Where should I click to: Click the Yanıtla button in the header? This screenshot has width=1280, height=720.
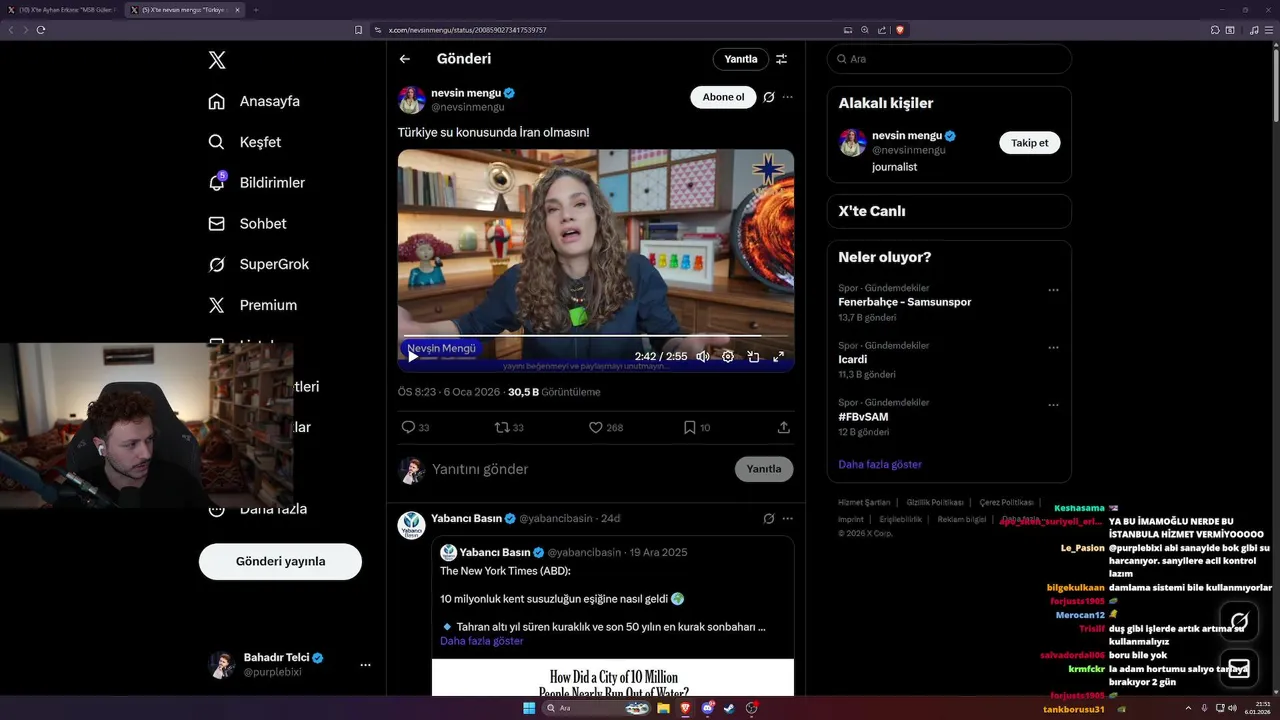coord(741,59)
